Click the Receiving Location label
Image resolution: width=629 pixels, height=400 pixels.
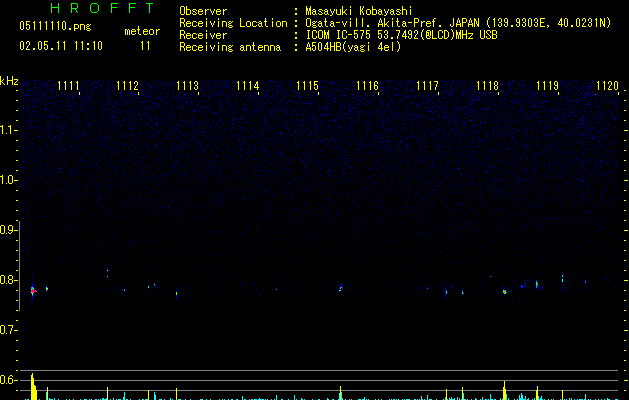(x=233, y=23)
